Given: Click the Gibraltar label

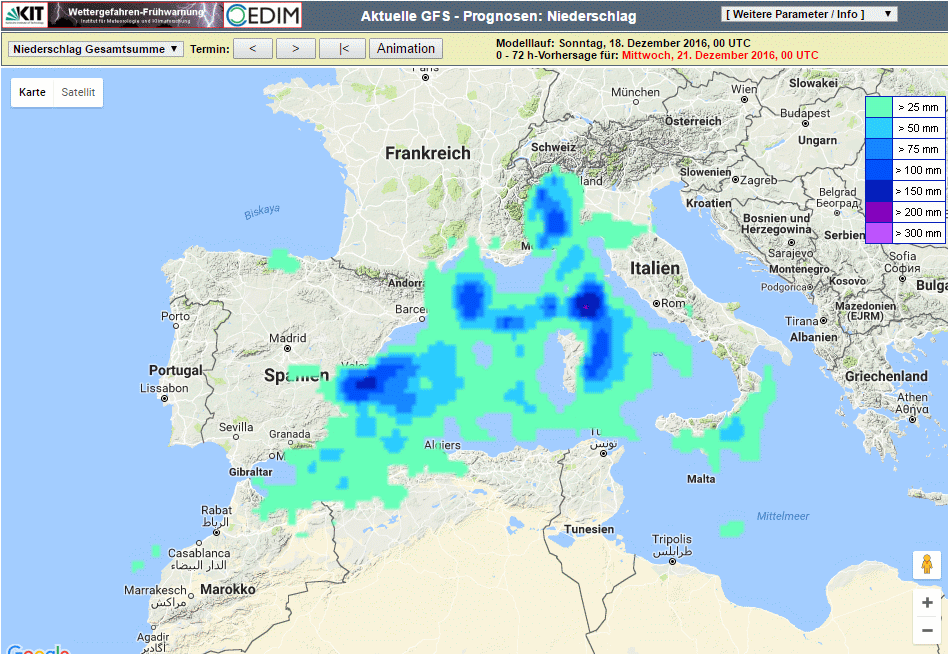Looking at the screenshot, I should click(x=250, y=472).
